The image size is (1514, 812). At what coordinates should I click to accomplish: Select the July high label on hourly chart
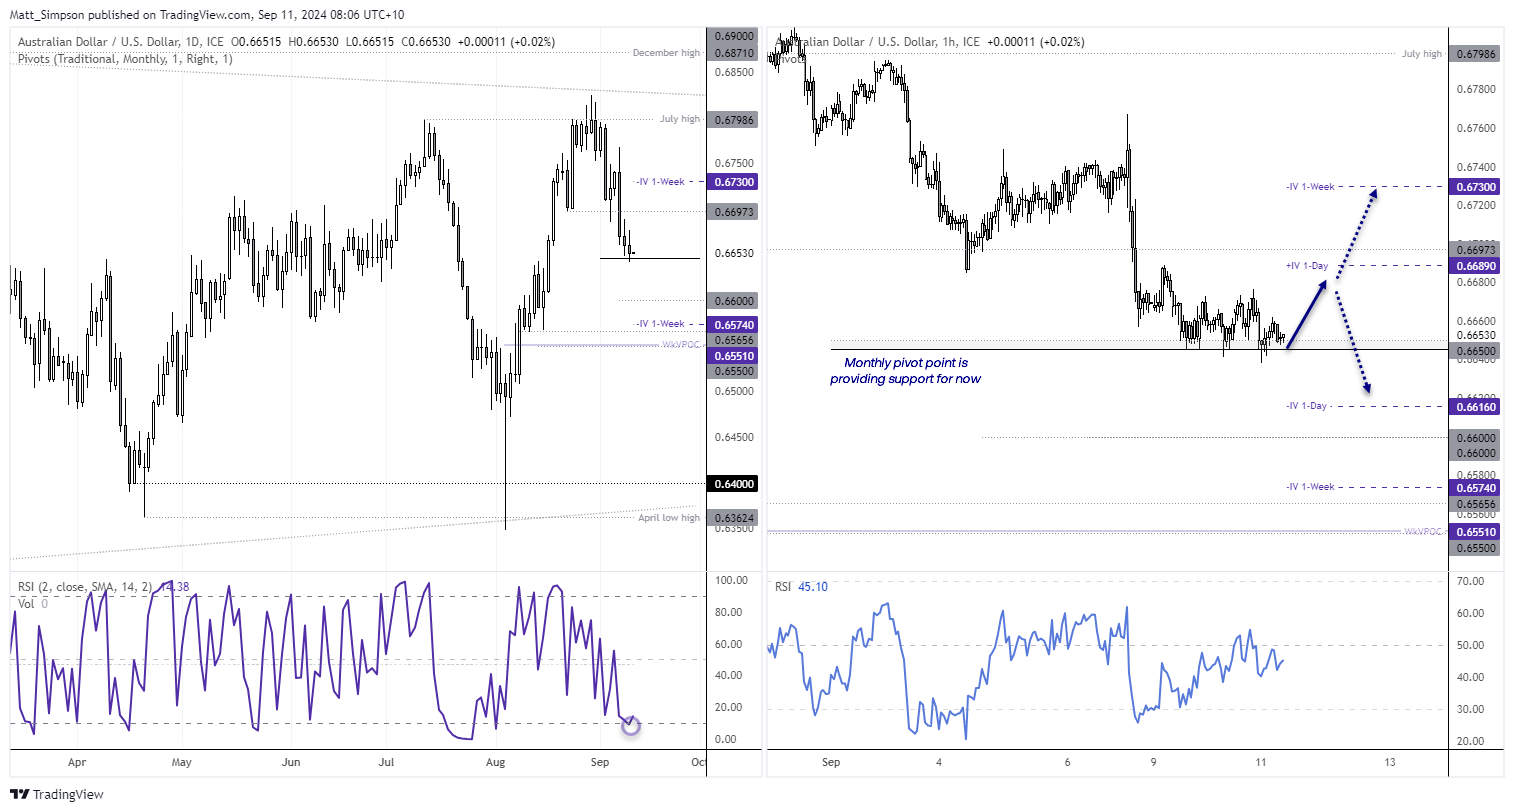1422,54
